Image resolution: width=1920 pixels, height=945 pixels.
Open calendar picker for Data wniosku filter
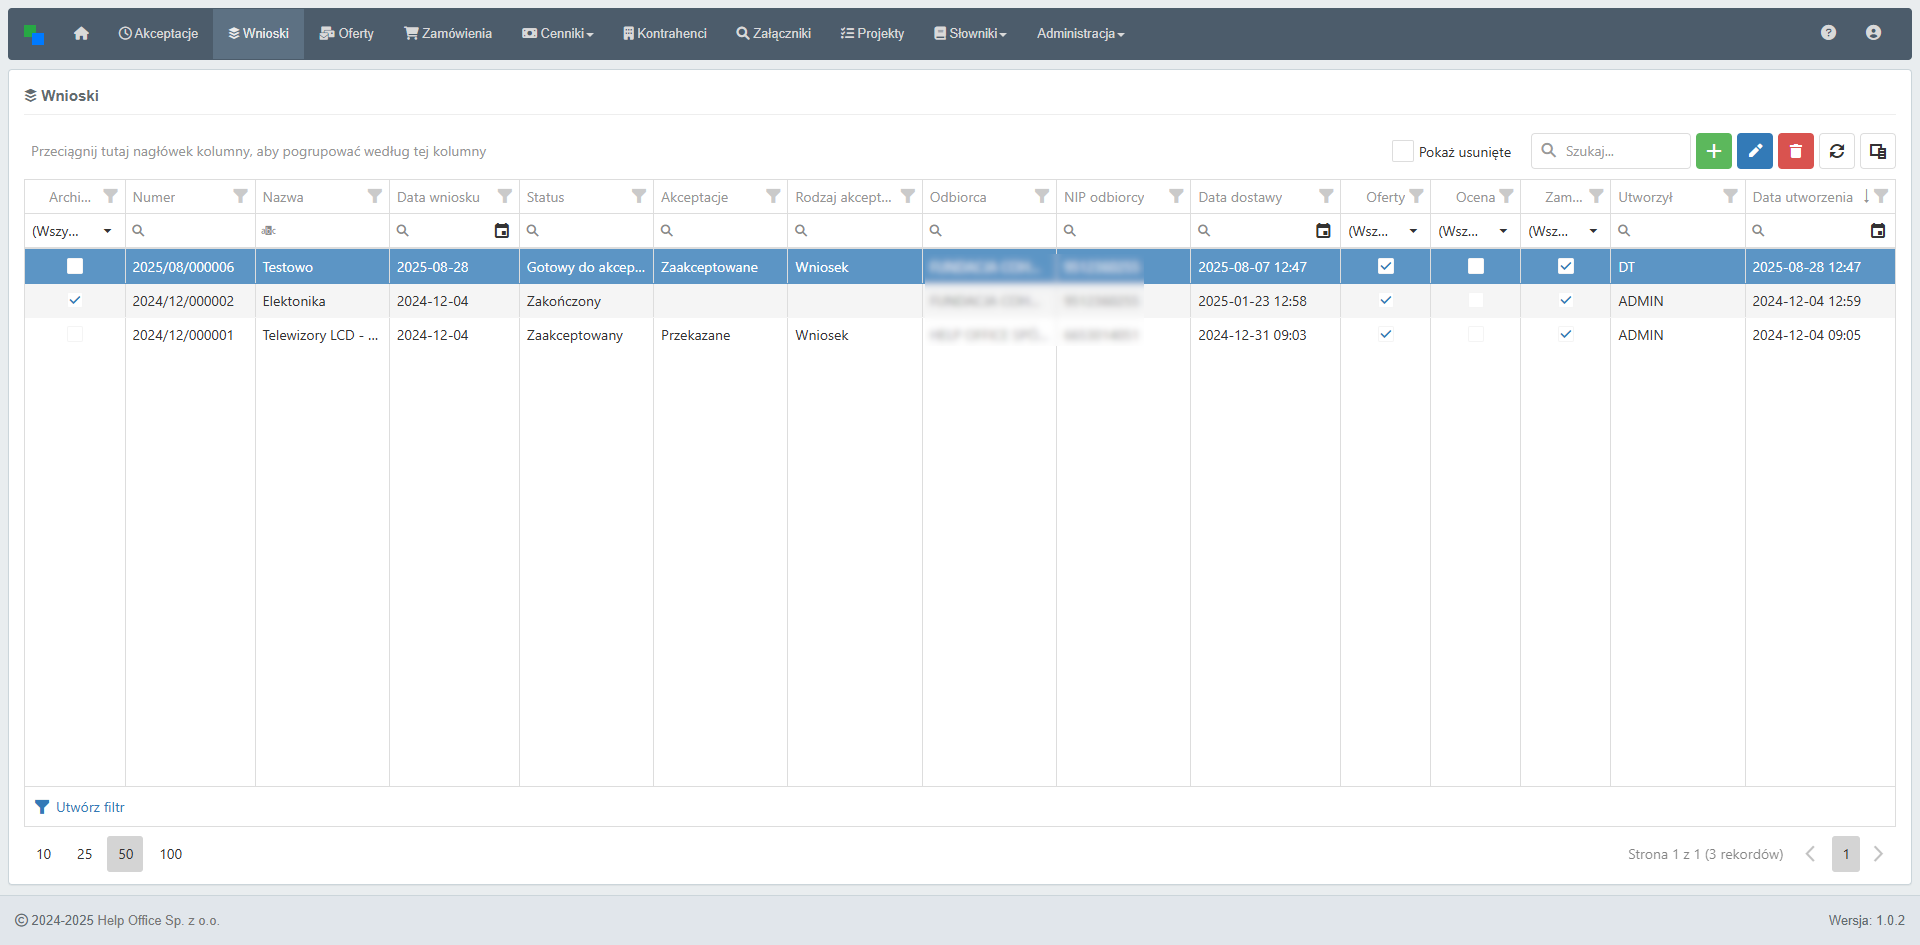point(502,231)
